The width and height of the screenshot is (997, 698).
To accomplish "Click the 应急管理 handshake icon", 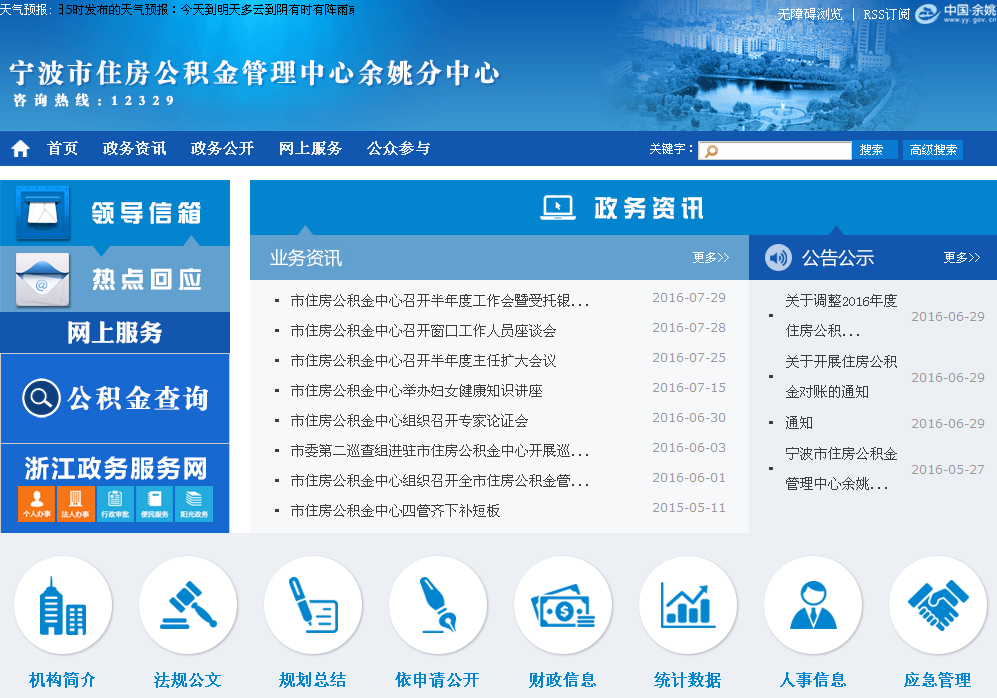I will 938,605.
